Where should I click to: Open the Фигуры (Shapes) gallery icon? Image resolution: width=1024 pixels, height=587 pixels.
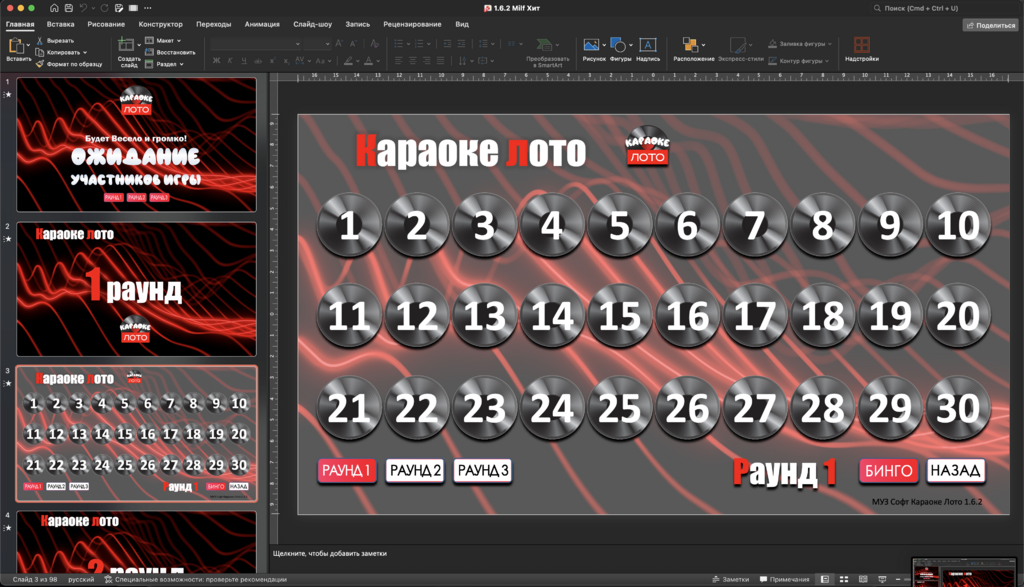tap(618, 44)
